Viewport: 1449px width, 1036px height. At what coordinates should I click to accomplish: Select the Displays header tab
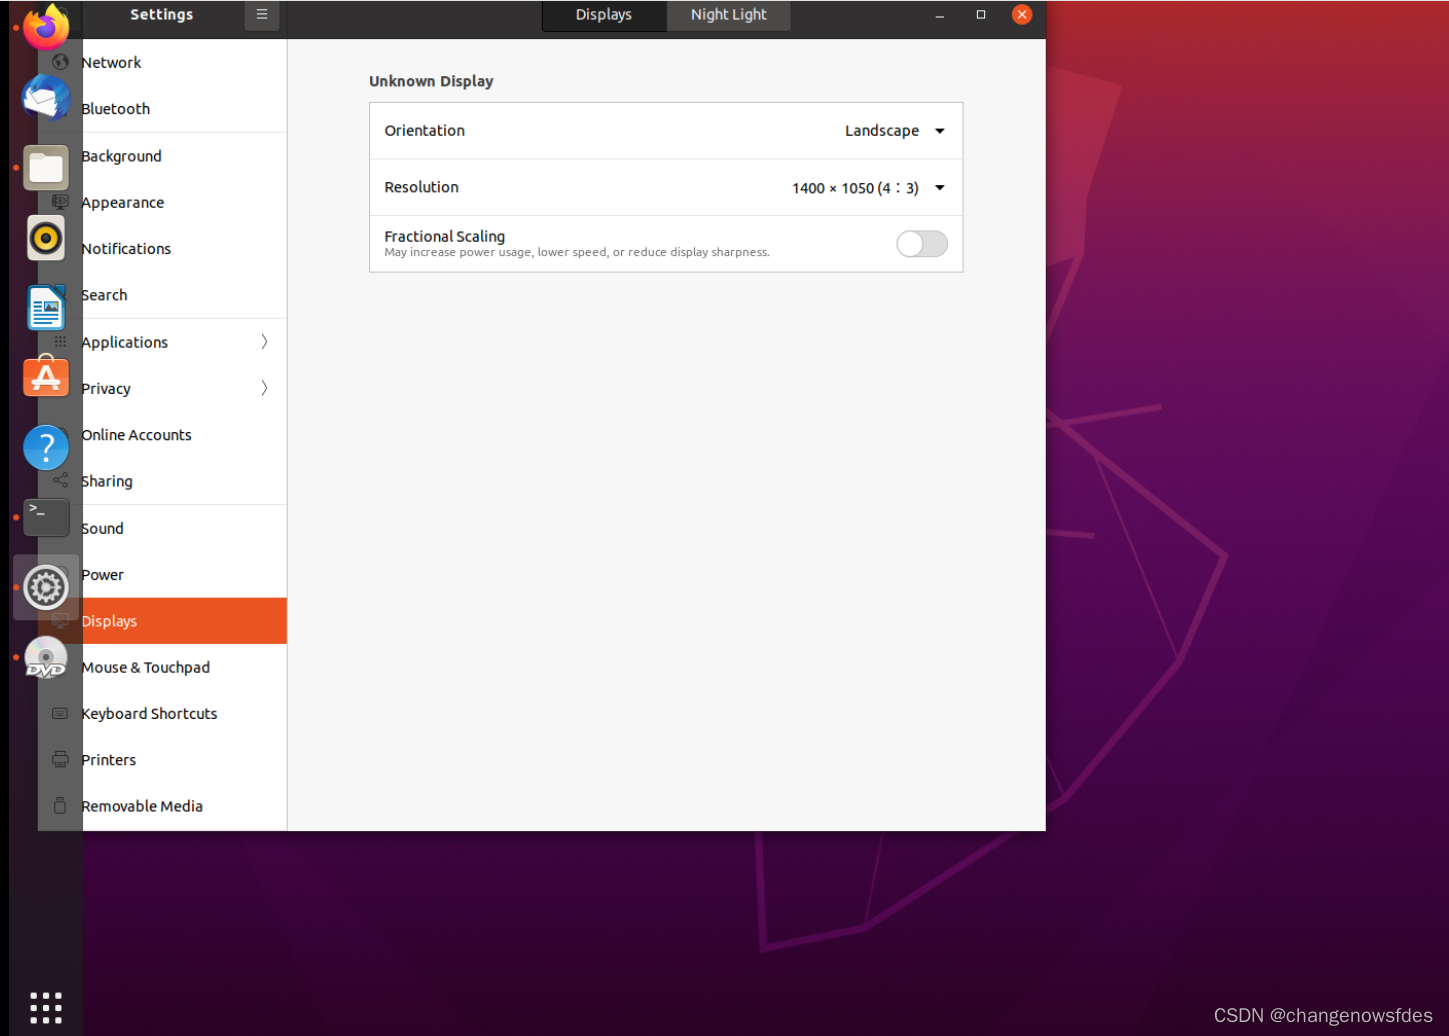tap(604, 15)
